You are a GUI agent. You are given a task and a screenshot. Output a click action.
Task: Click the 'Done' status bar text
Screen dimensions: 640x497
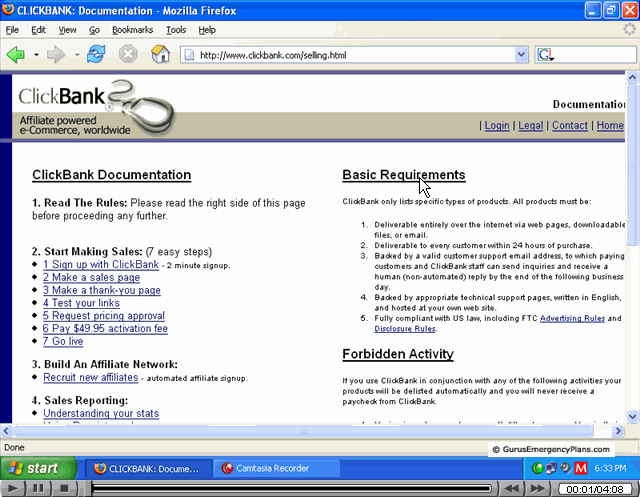pyautogui.click(x=14, y=448)
